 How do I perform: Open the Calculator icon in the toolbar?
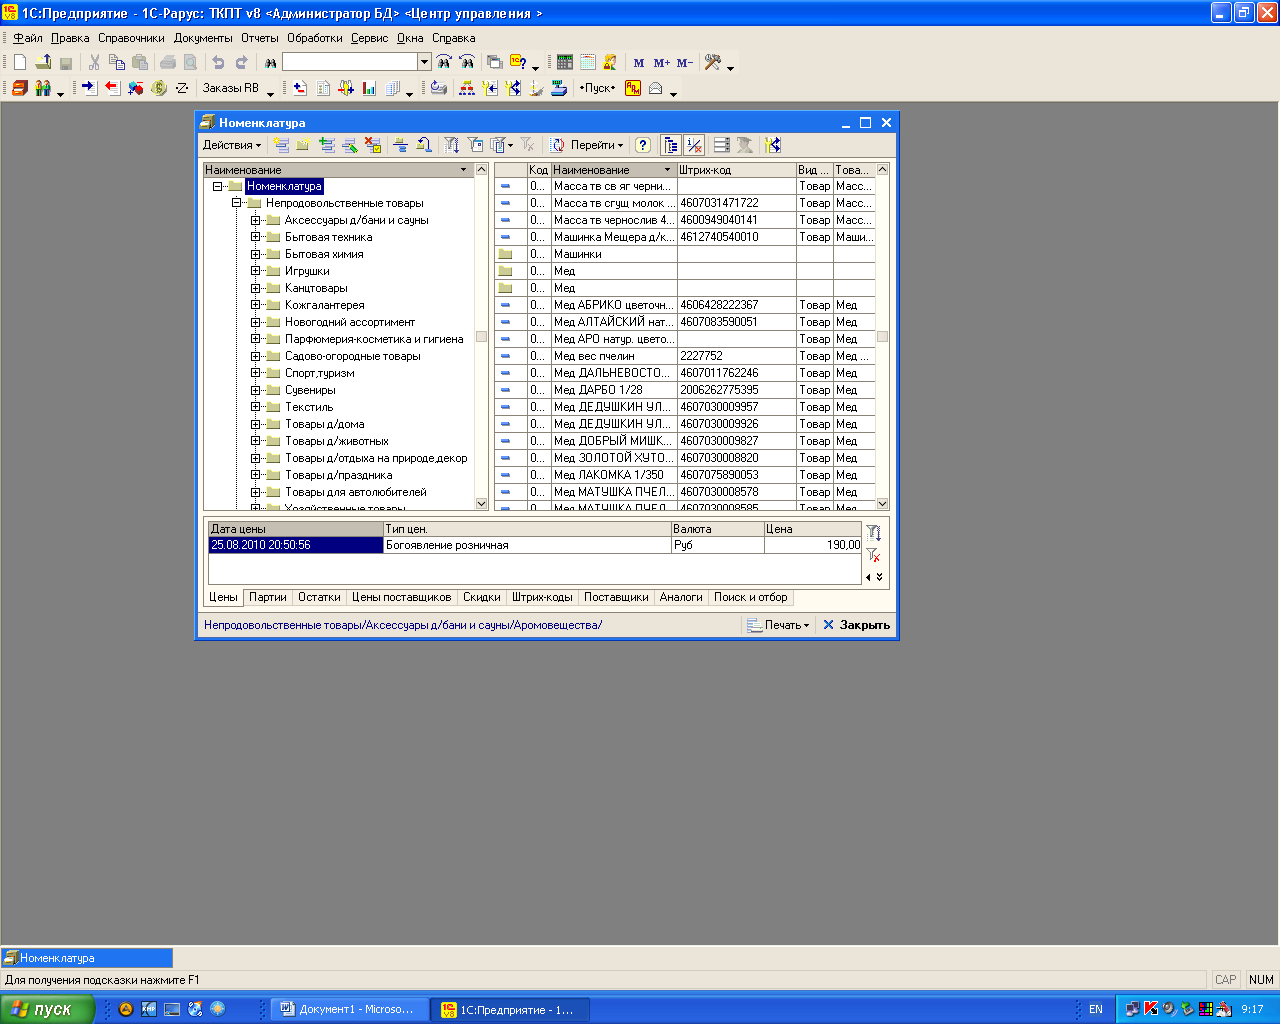pyautogui.click(x=565, y=62)
